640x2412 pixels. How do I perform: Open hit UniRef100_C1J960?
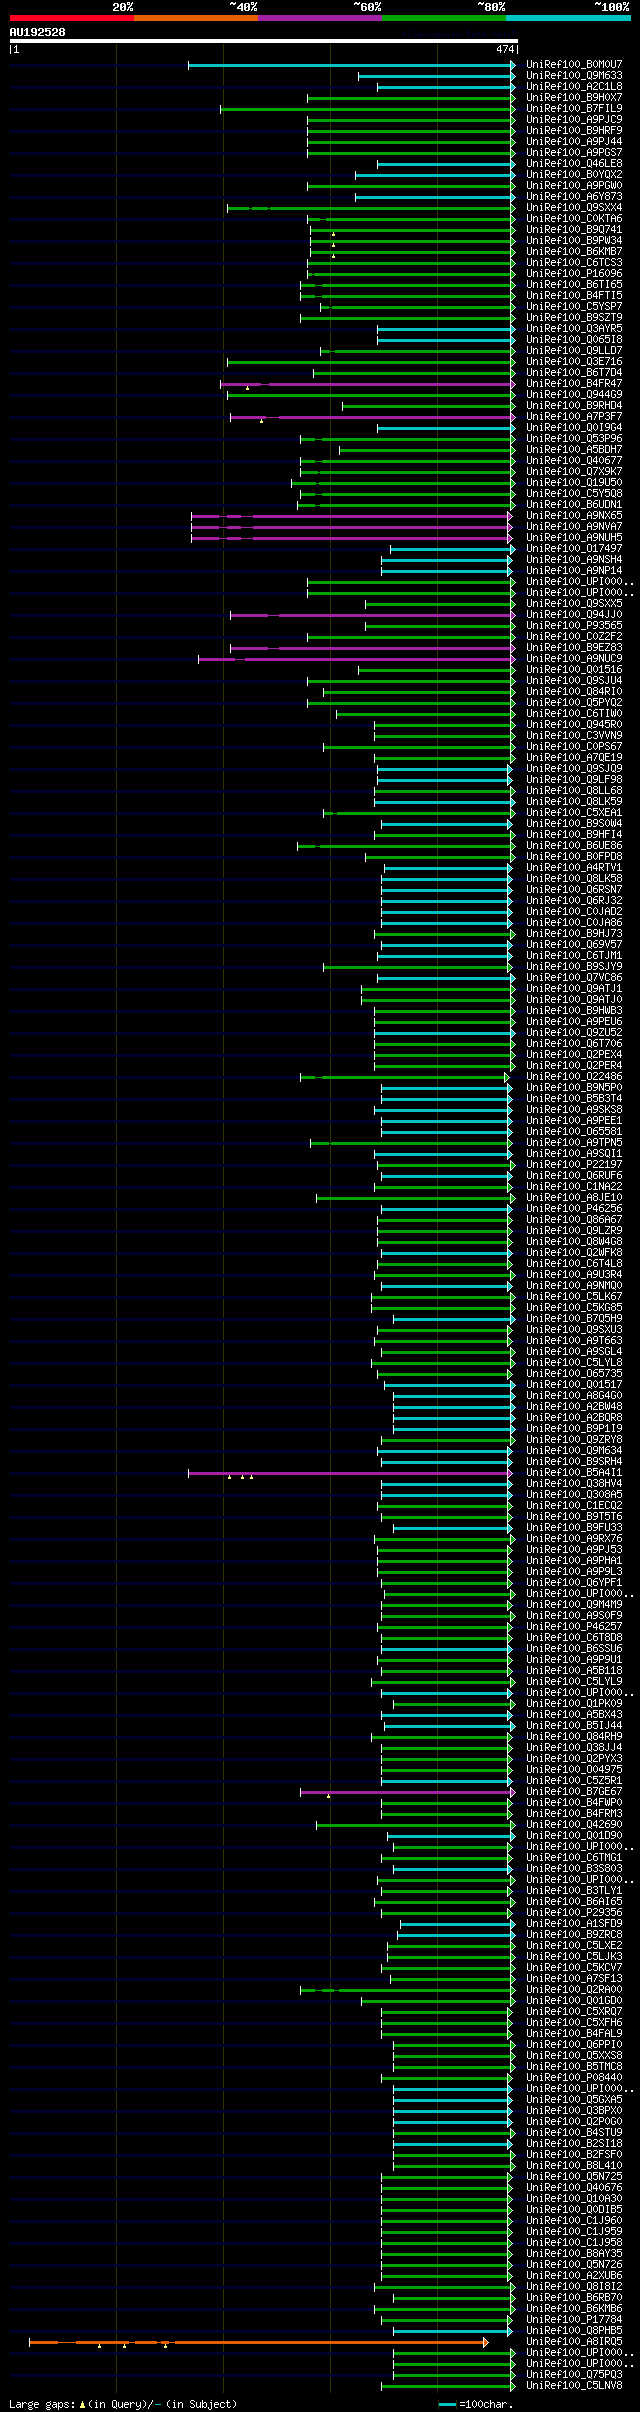pos(574,2221)
